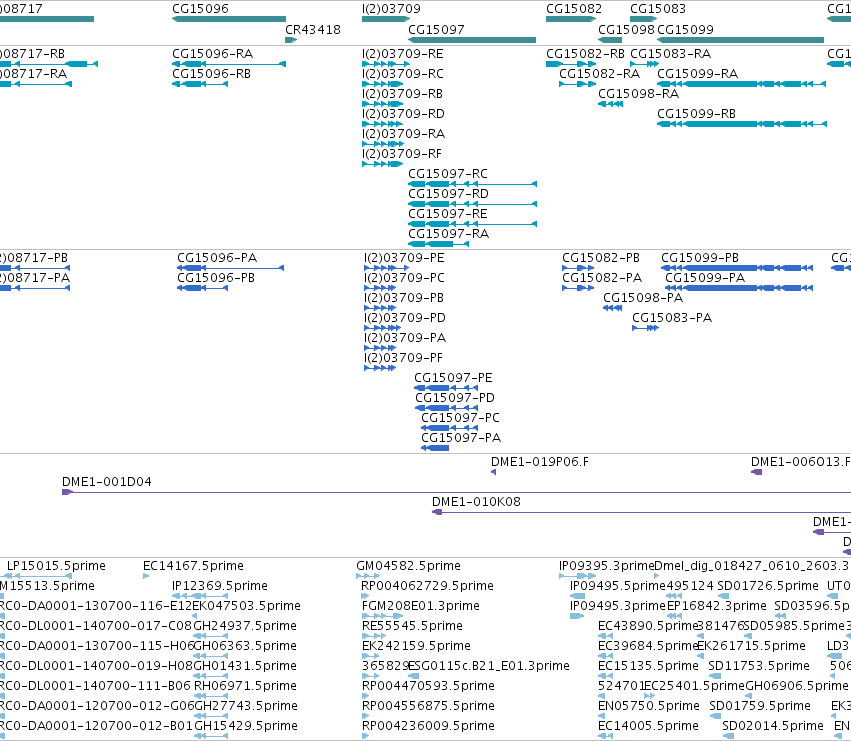The image size is (851, 741).
Task: Select transcript CG15097-RE
Action: tap(448, 214)
